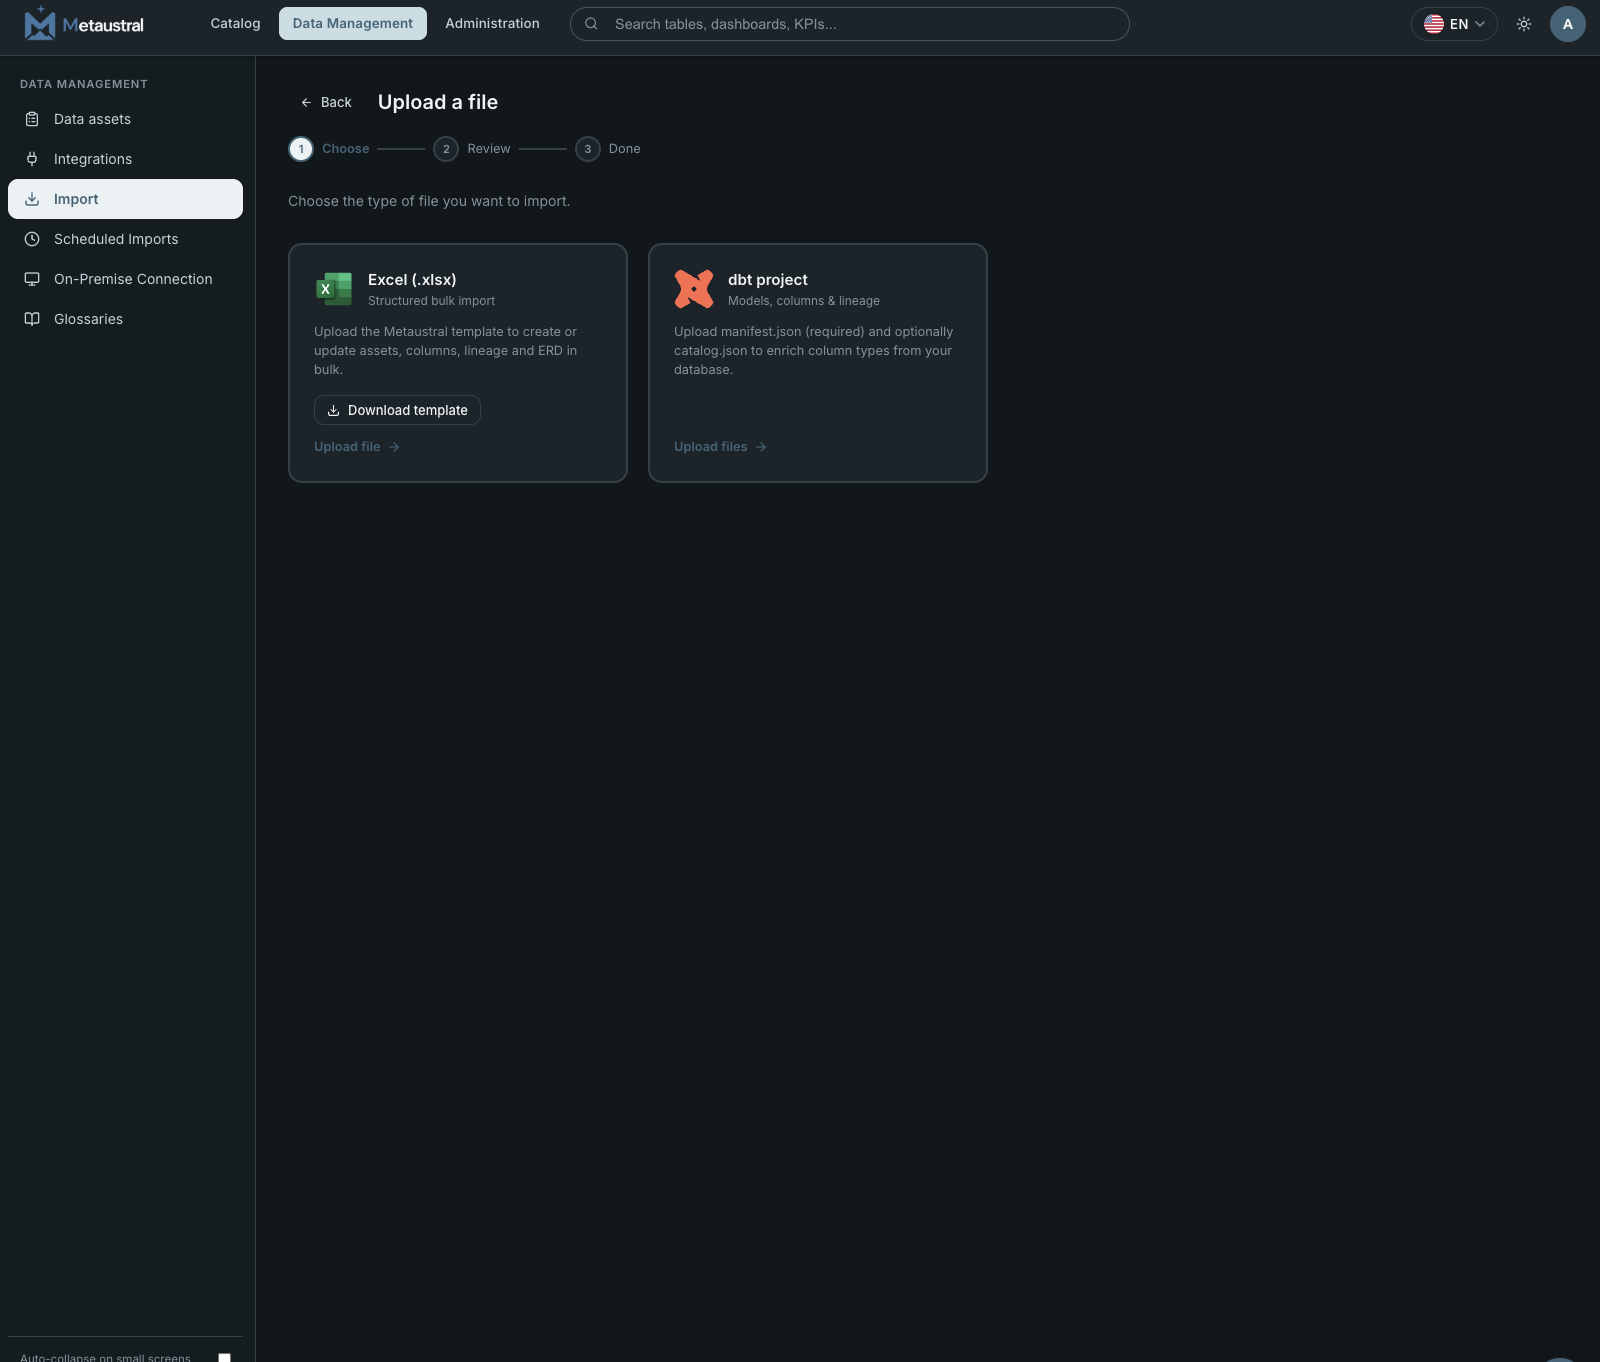Select step 1 Choose in the stepper
The image size is (1600, 1362).
[329, 149]
